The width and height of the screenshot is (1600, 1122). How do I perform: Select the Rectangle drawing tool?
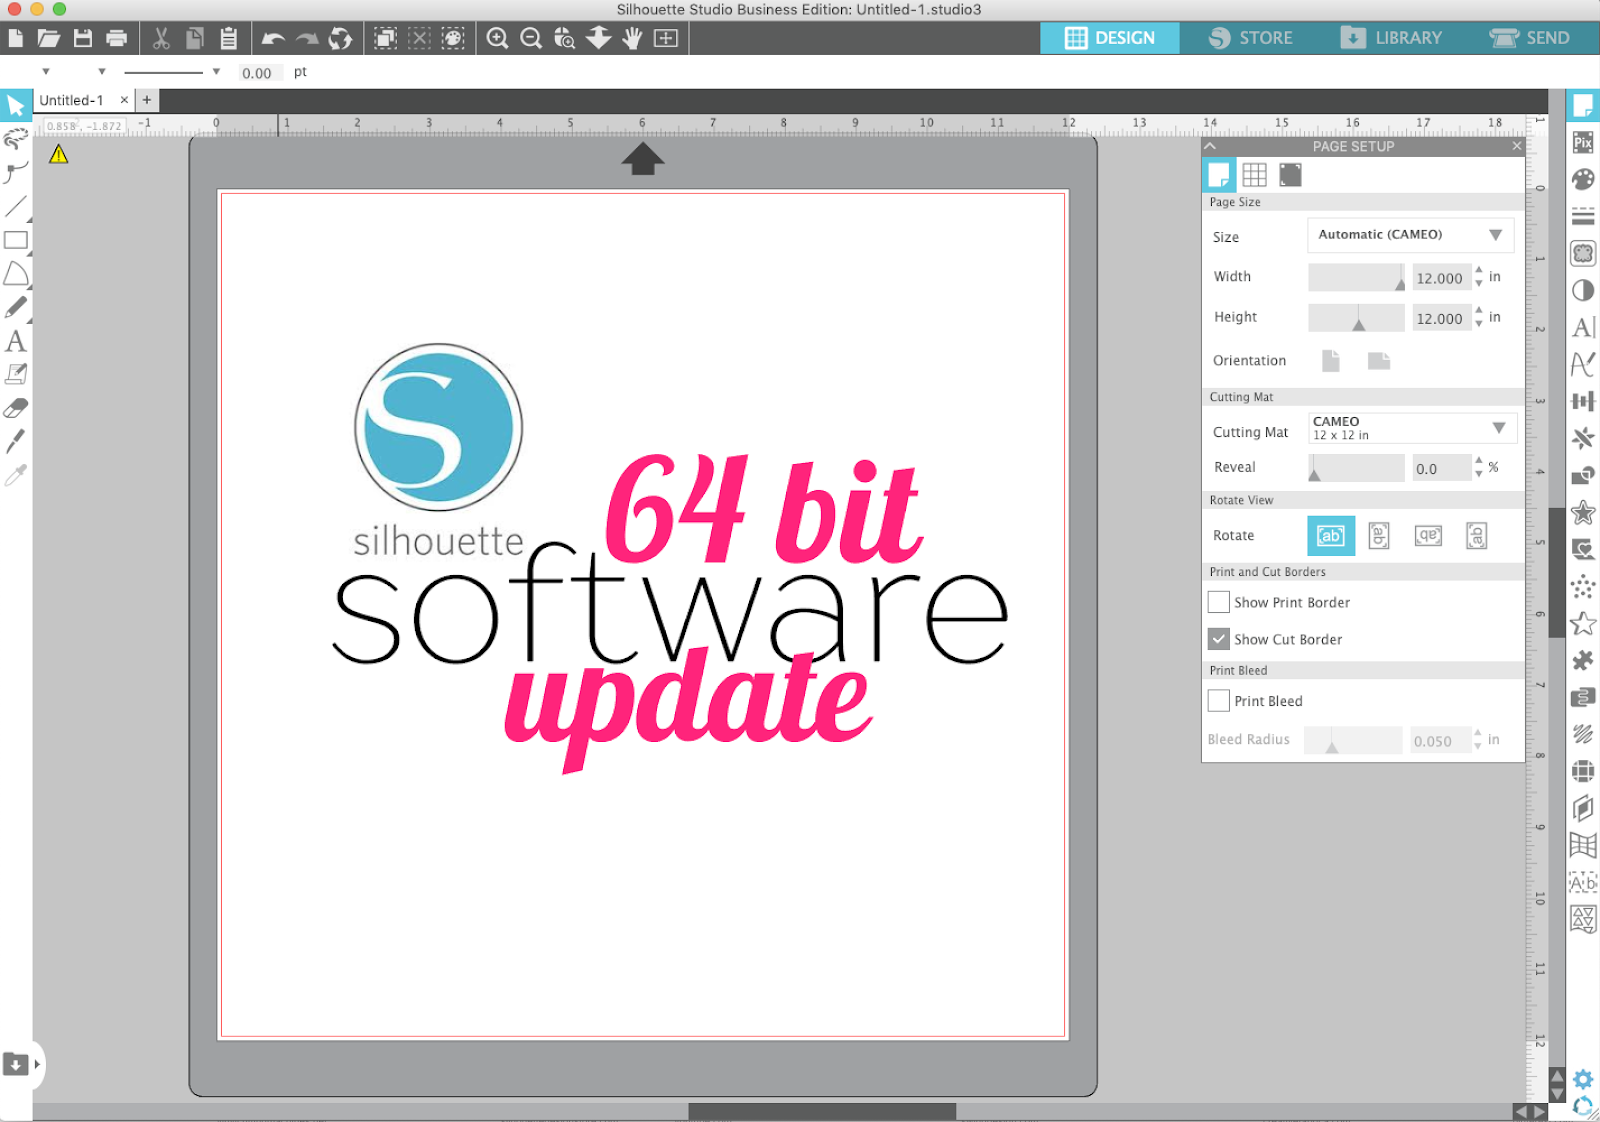point(15,242)
